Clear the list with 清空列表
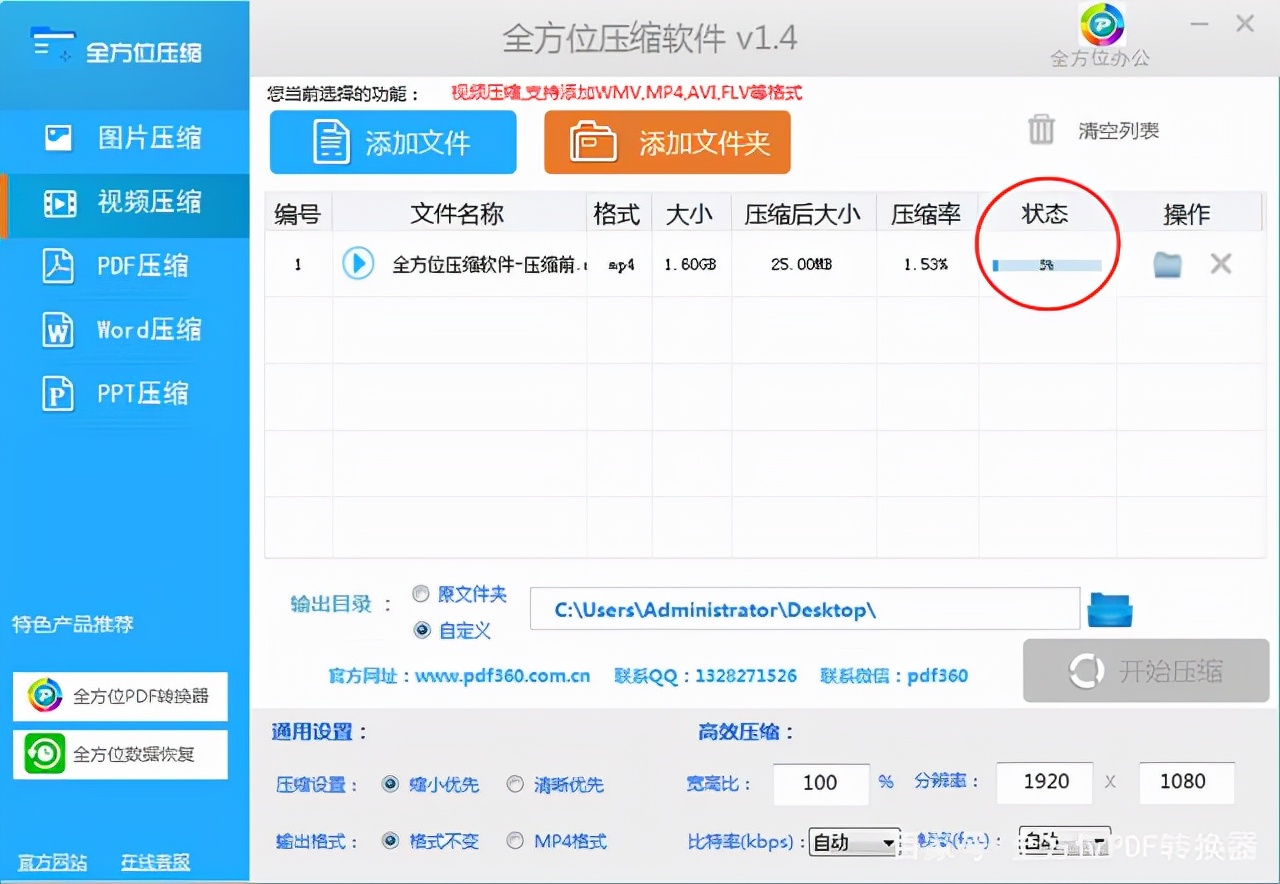The image size is (1280, 884). click(1119, 131)
